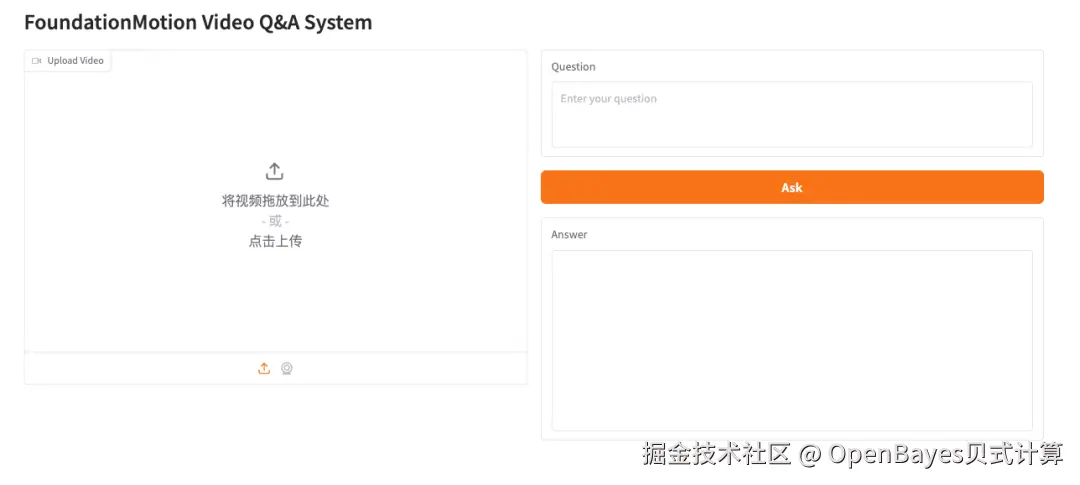Image resolution: width=1080 pixels, height=485 pixels.
Task: Click the upload arrow icon in the drop zone
Action: point(275,172)
